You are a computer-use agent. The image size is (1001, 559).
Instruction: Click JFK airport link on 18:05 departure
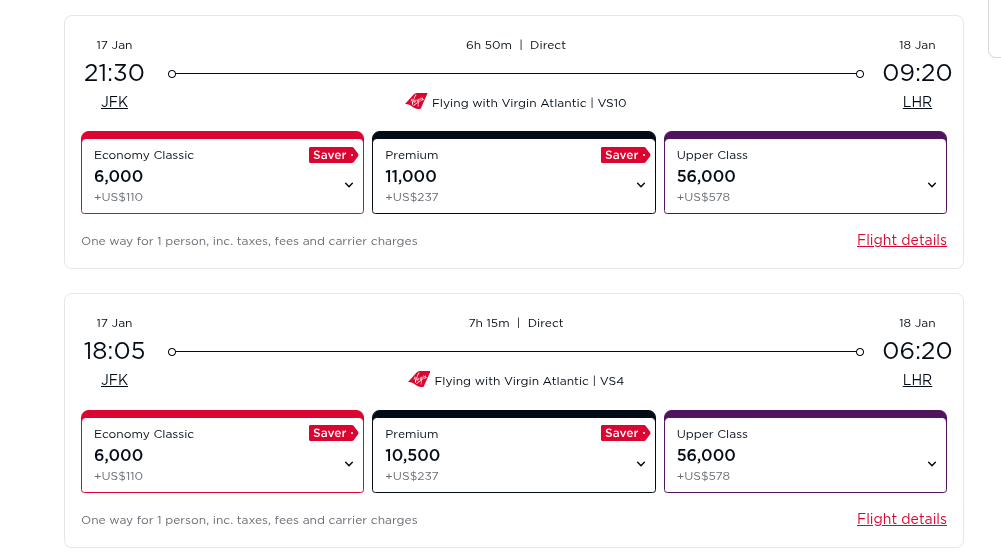[x=114, y=380]
